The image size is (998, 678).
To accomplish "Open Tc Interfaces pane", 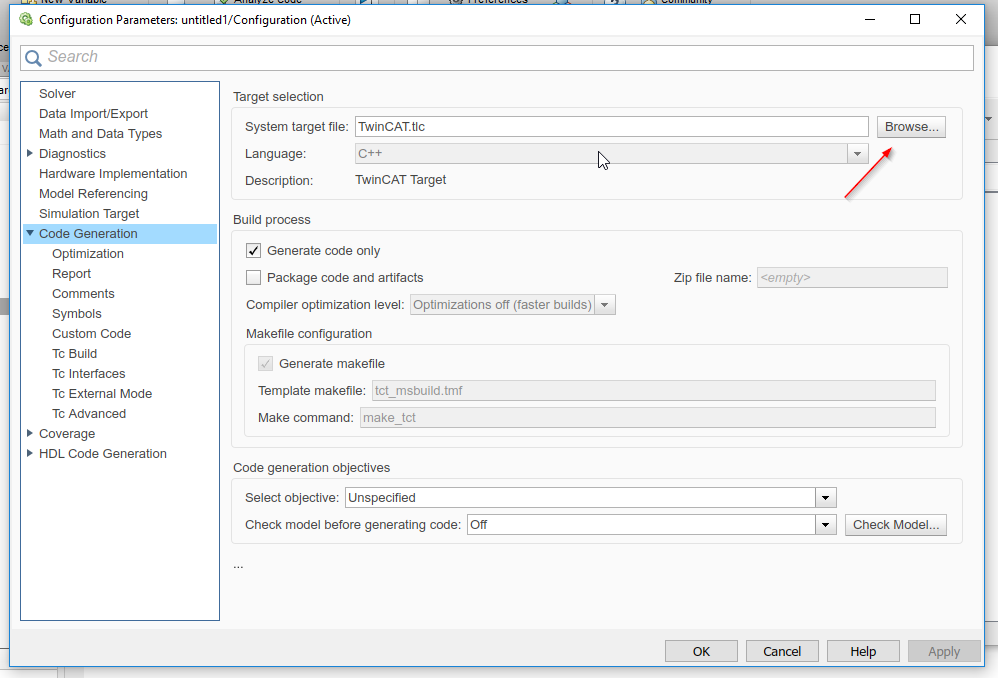I will pyautogui.click(x=88, y=374).
